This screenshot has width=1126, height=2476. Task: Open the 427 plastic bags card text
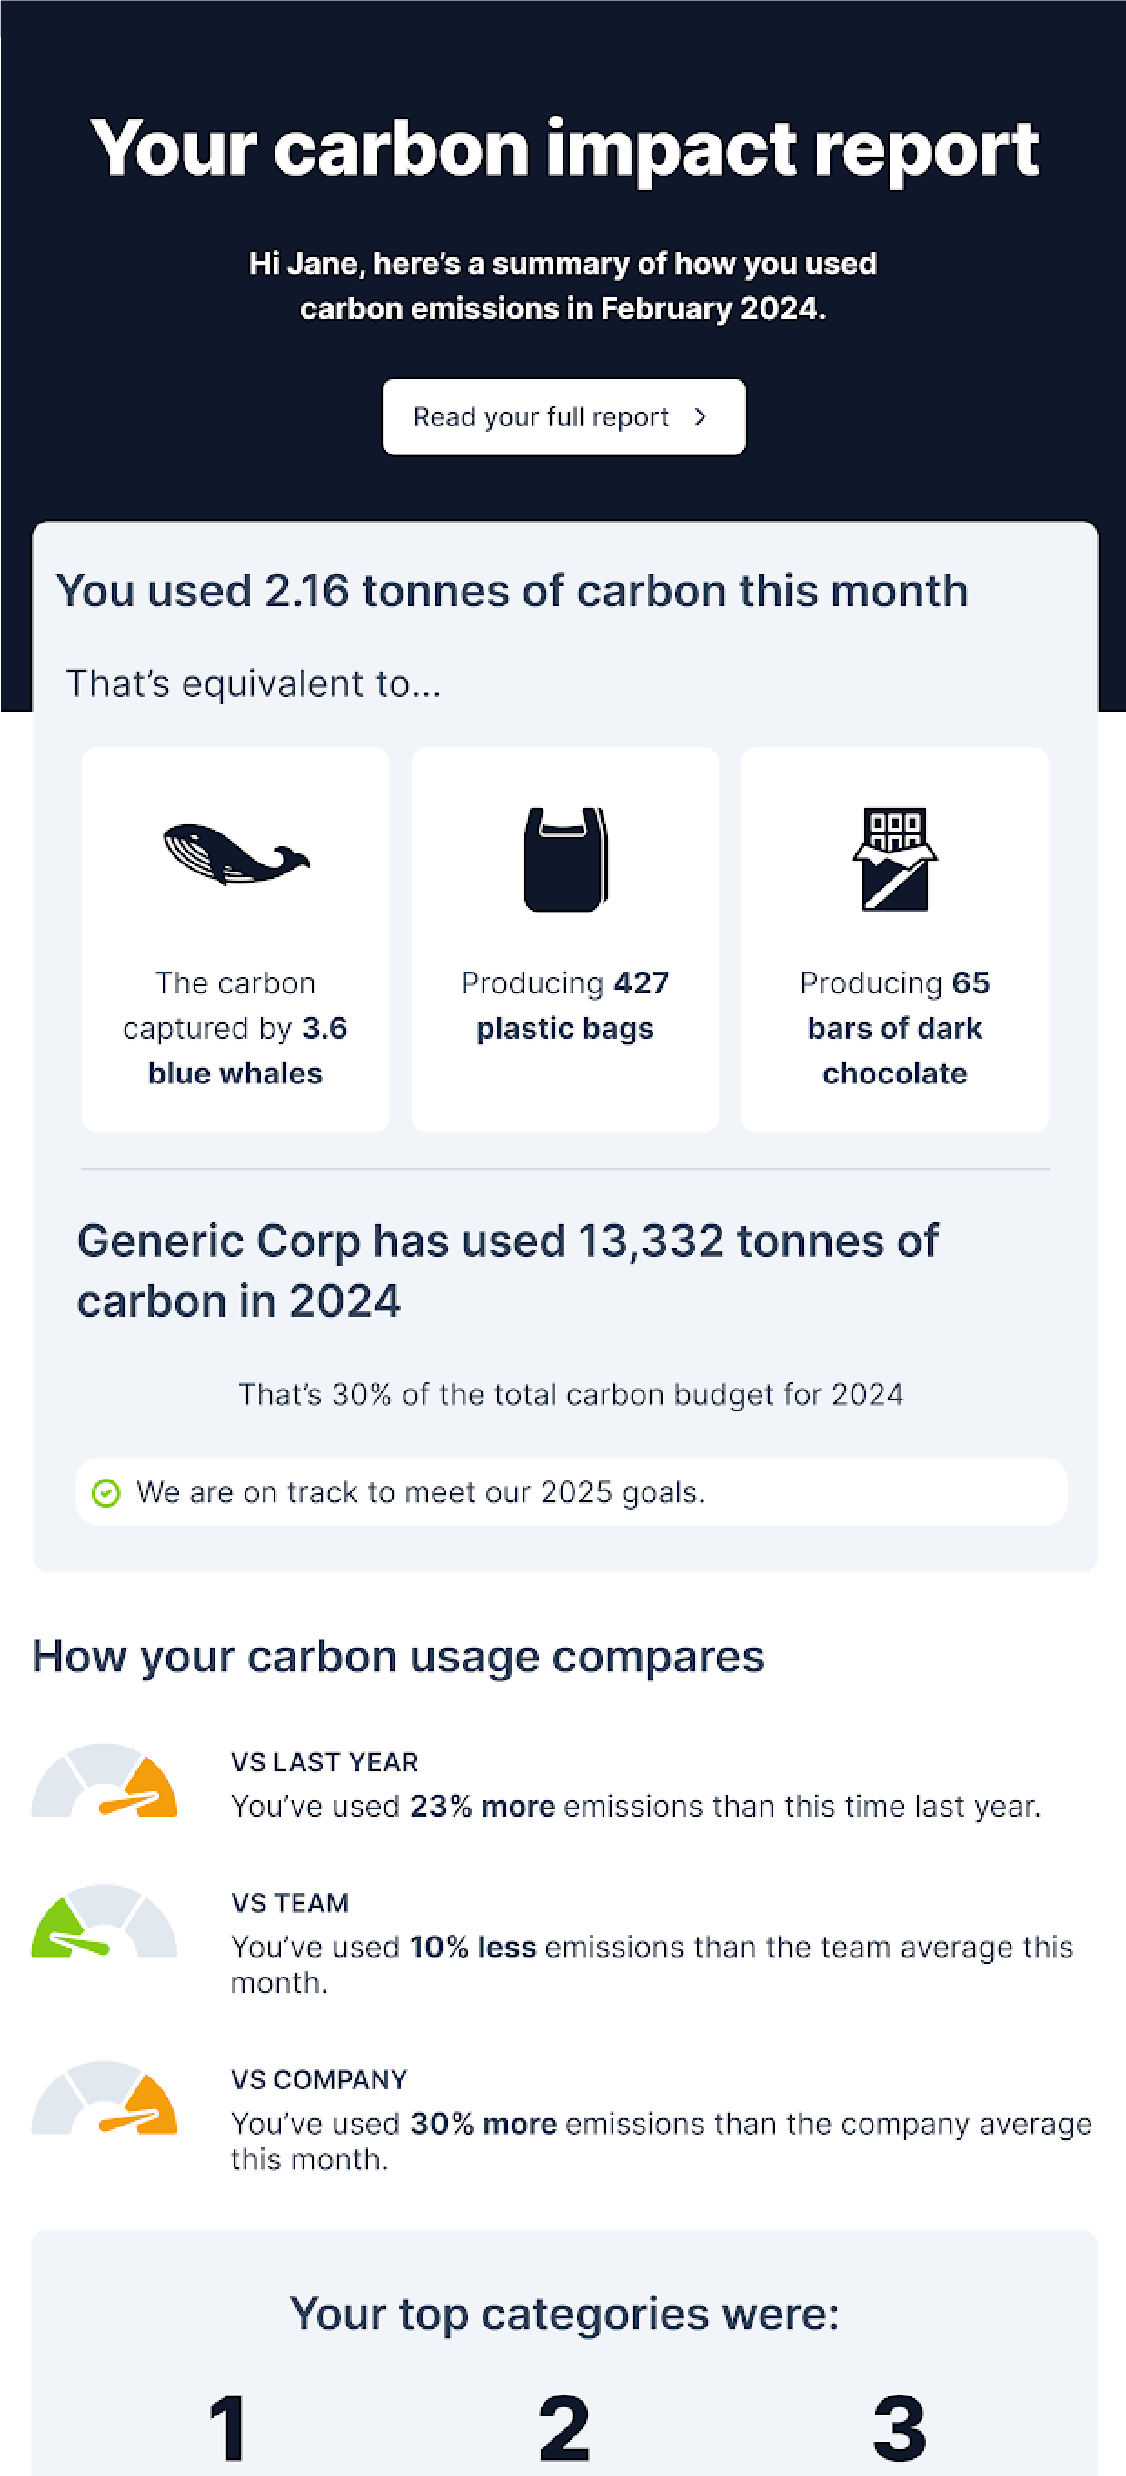point(565,1006)
